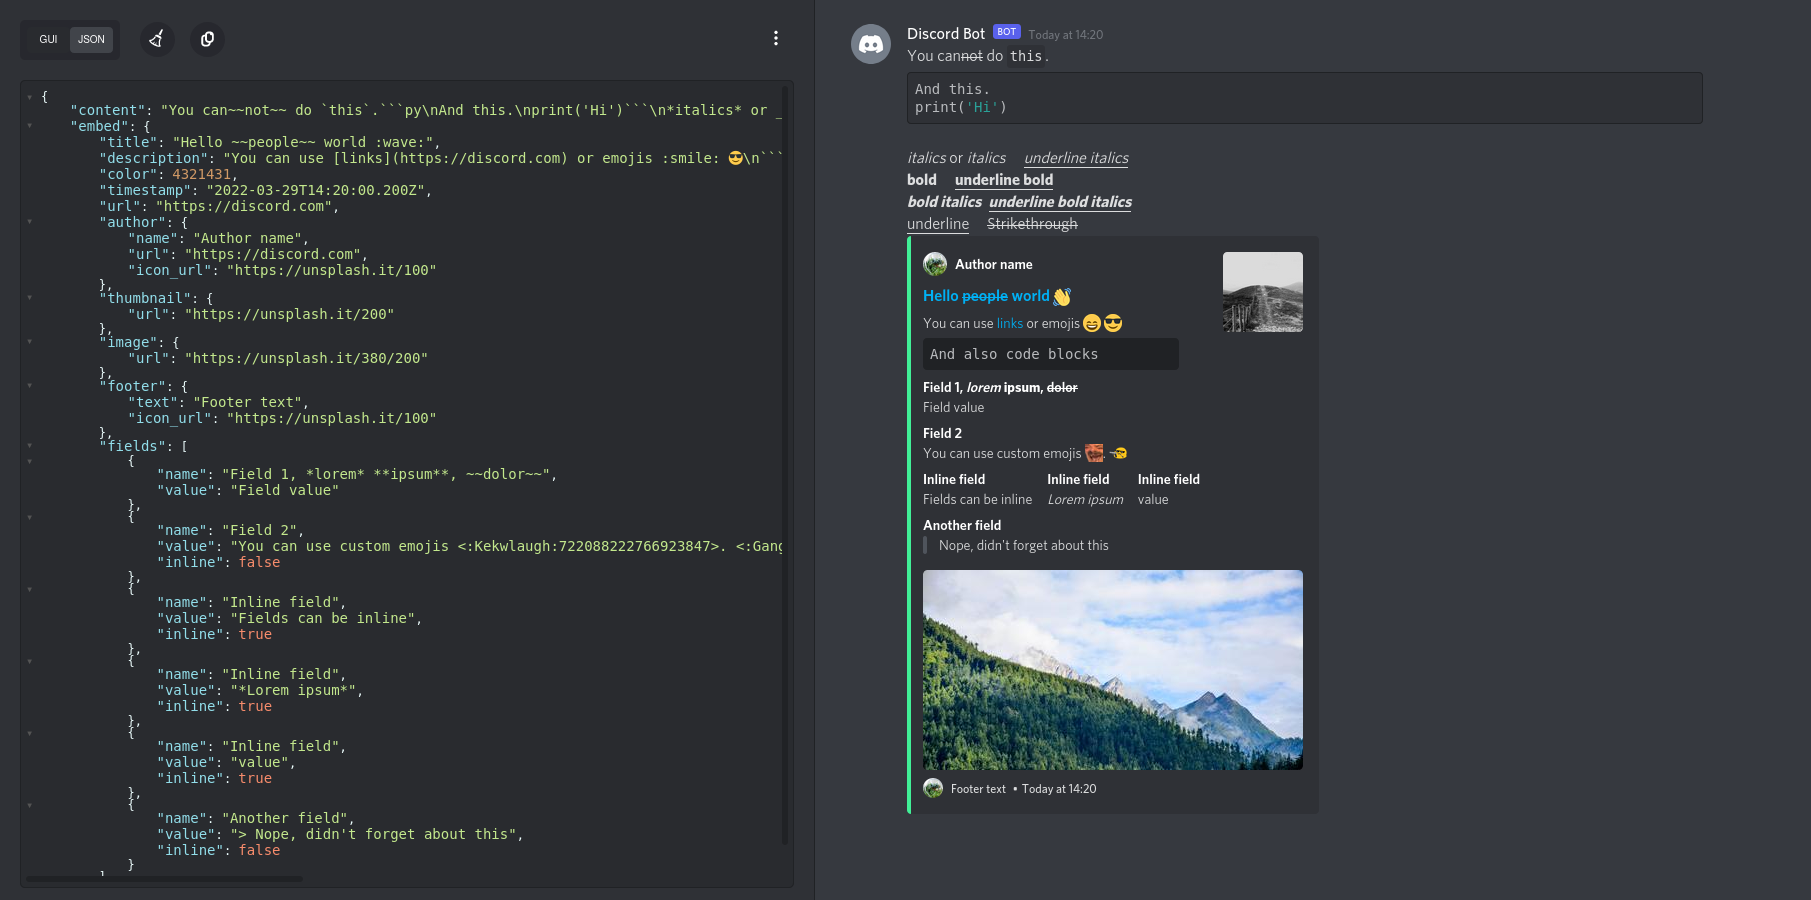Click the italic "Lorem ipsum" inline value
The height and width of the screenshot is (900, 1811).
1085,500
